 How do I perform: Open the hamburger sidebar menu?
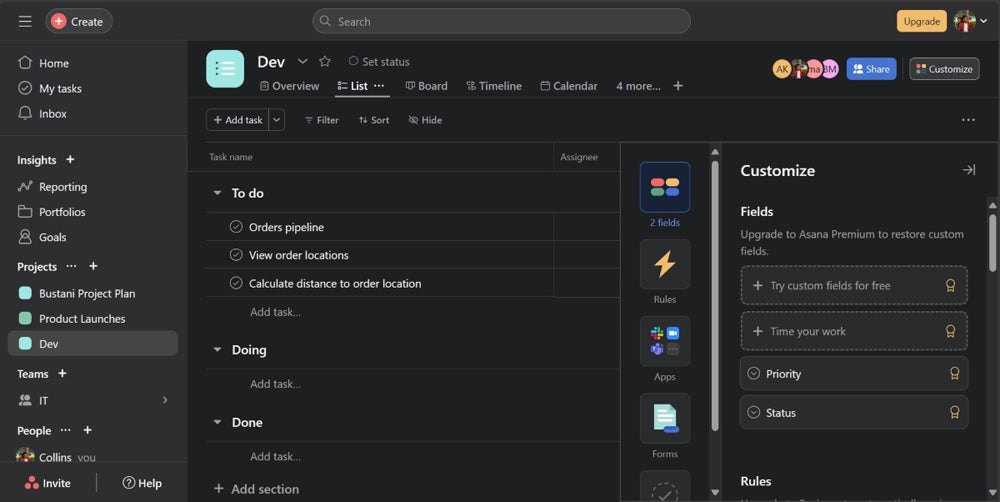tap(25, 22)
